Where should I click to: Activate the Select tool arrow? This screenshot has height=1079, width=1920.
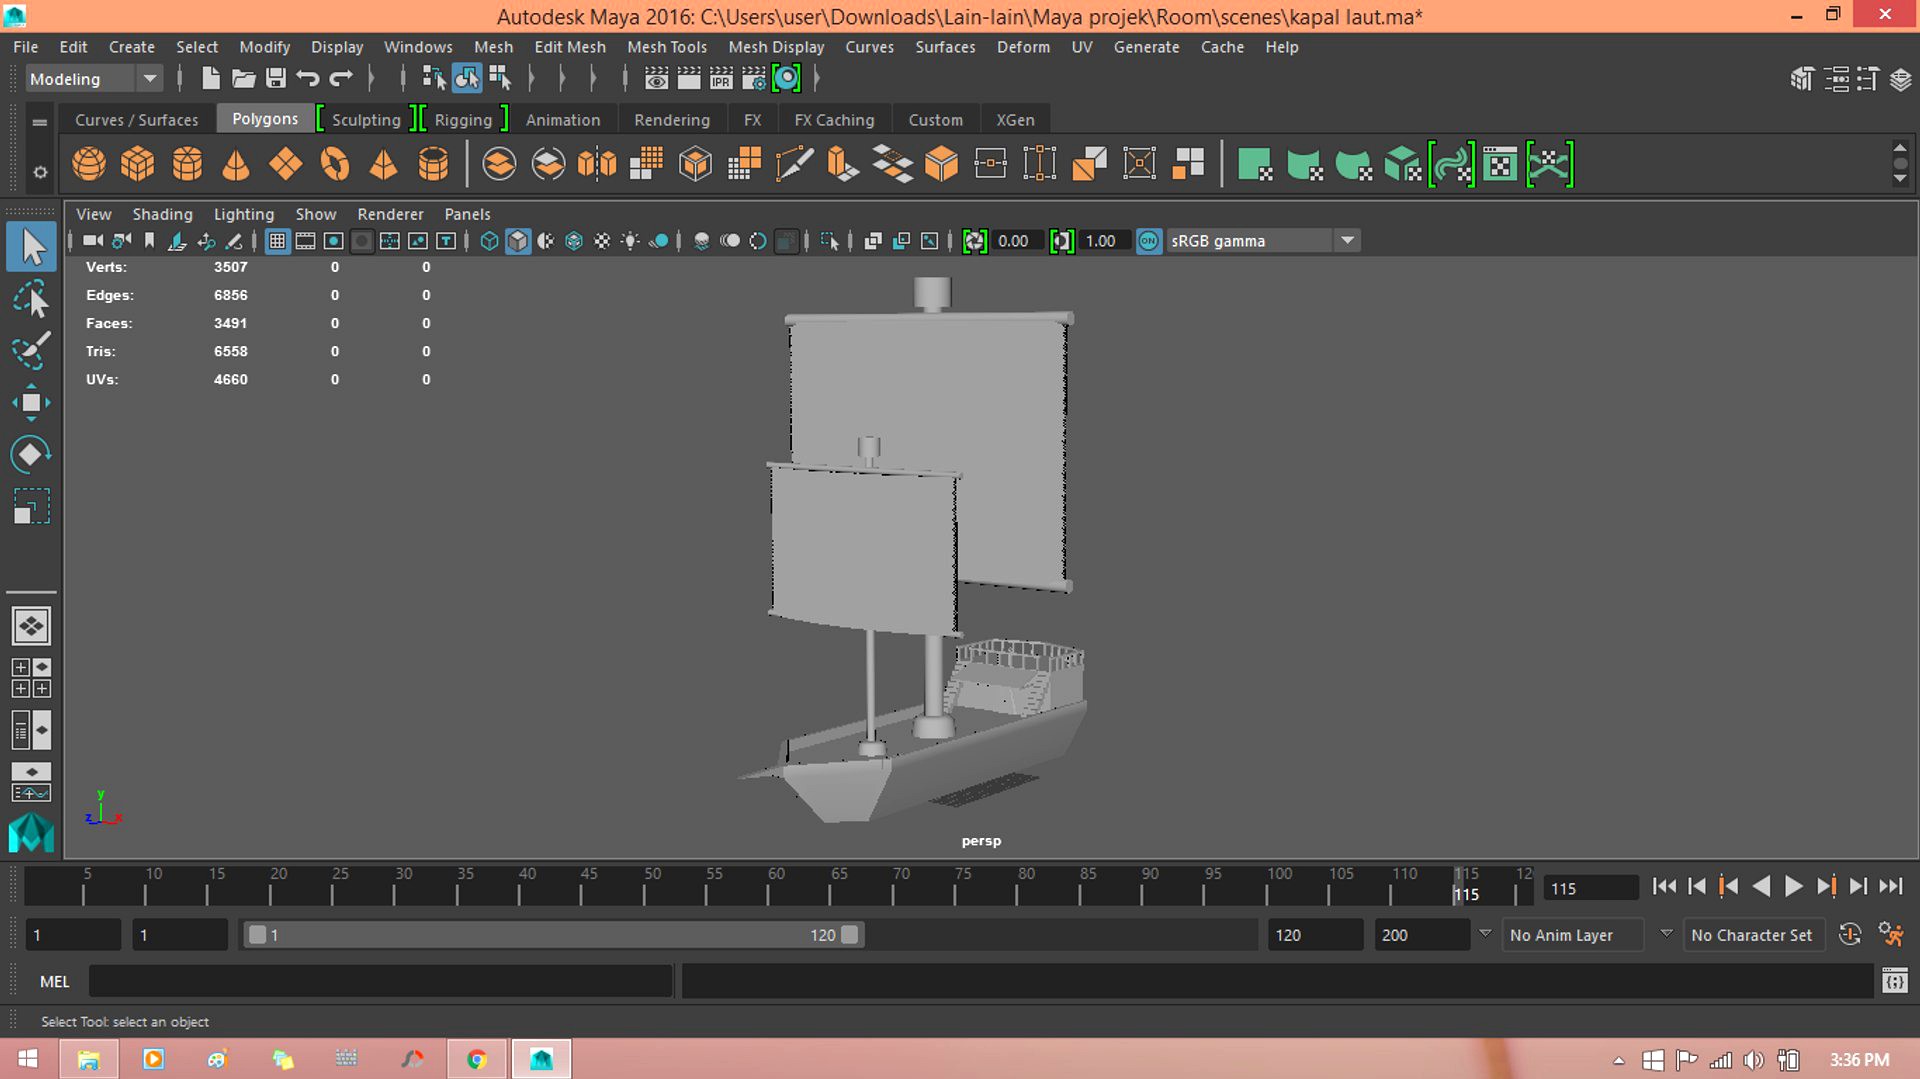click(x=32, y=247)
